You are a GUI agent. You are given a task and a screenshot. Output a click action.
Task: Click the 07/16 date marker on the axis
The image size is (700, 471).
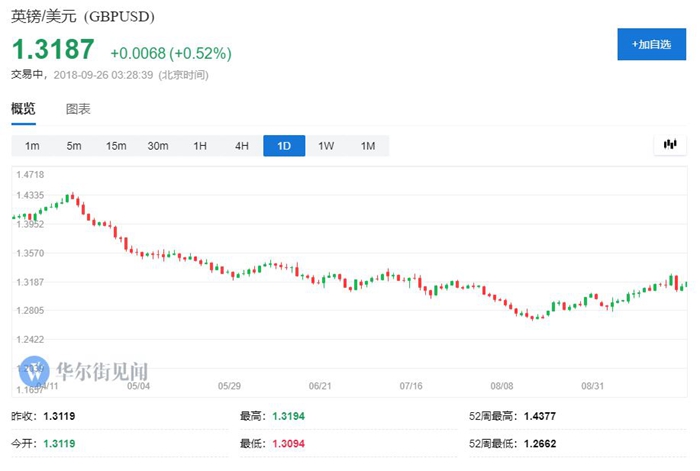point(412,385)
